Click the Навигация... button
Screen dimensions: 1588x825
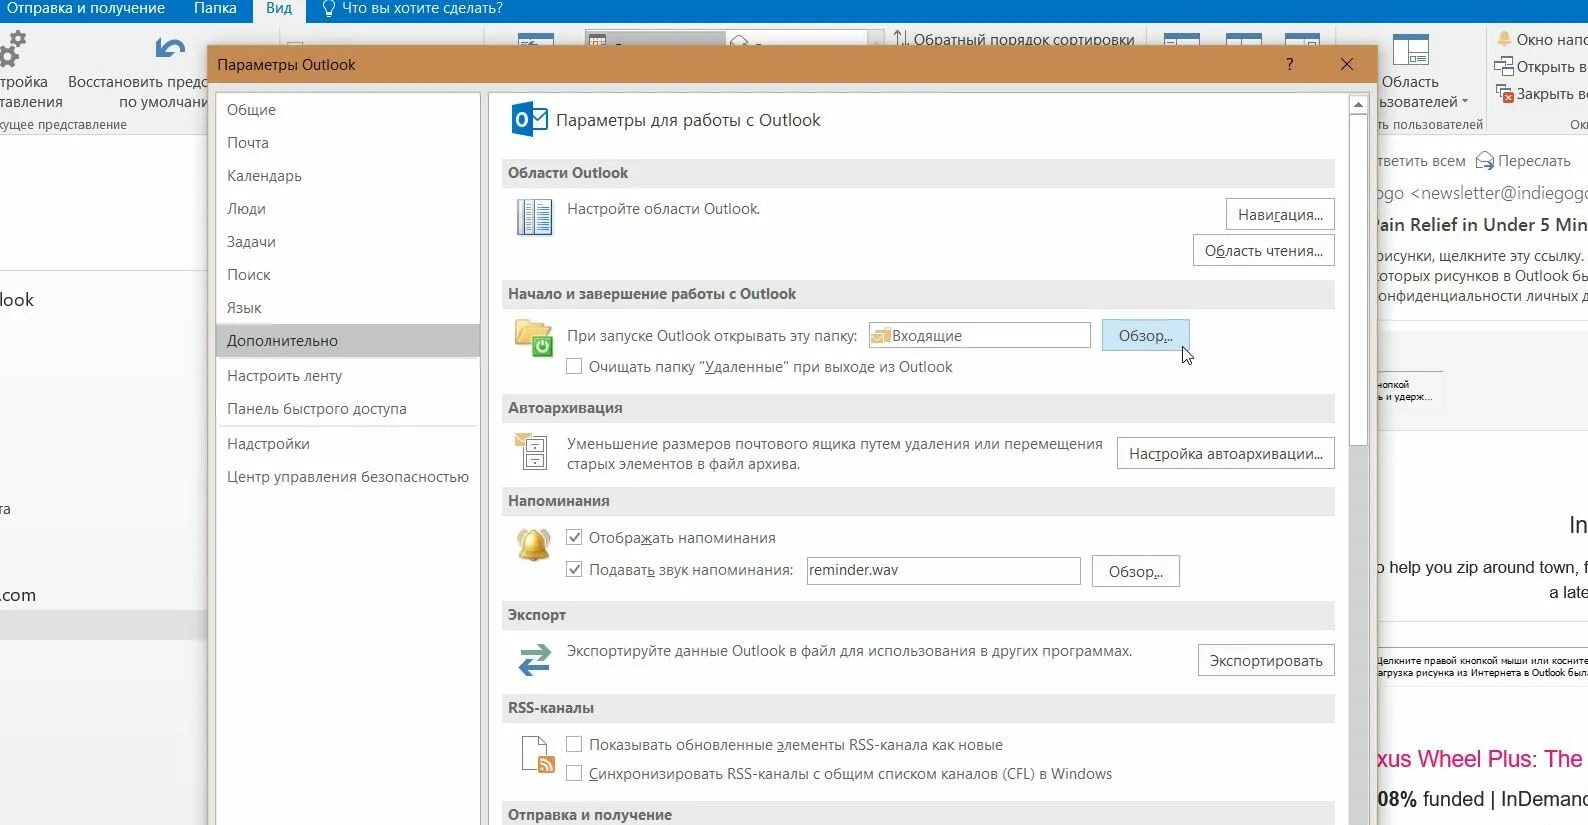point(1280,215)
